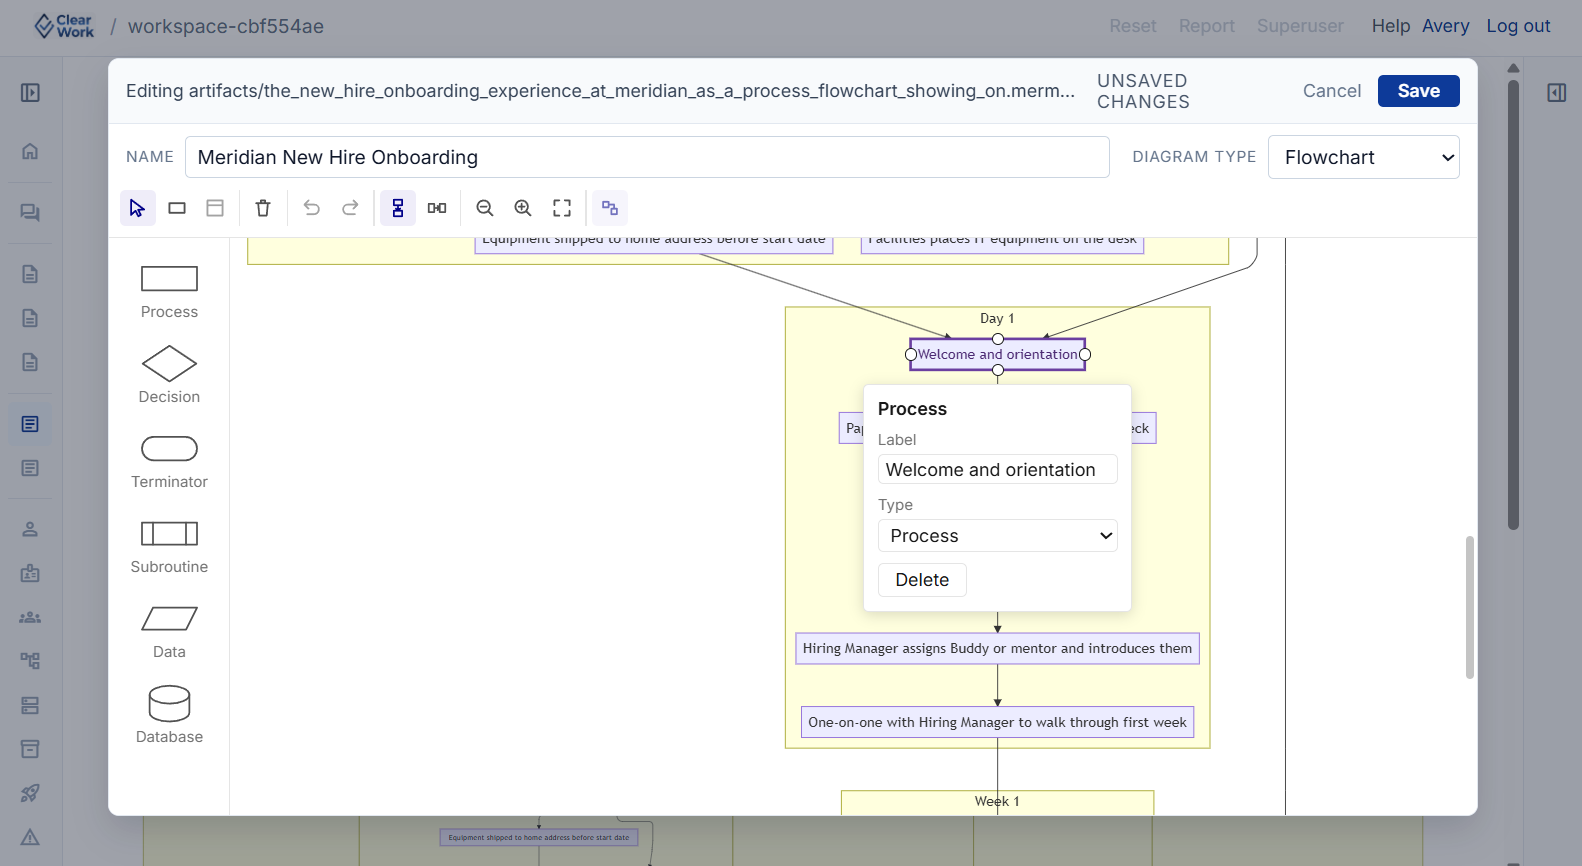Redo the diagram change
The image size is (1582, 866).
[x=350, y=208]
